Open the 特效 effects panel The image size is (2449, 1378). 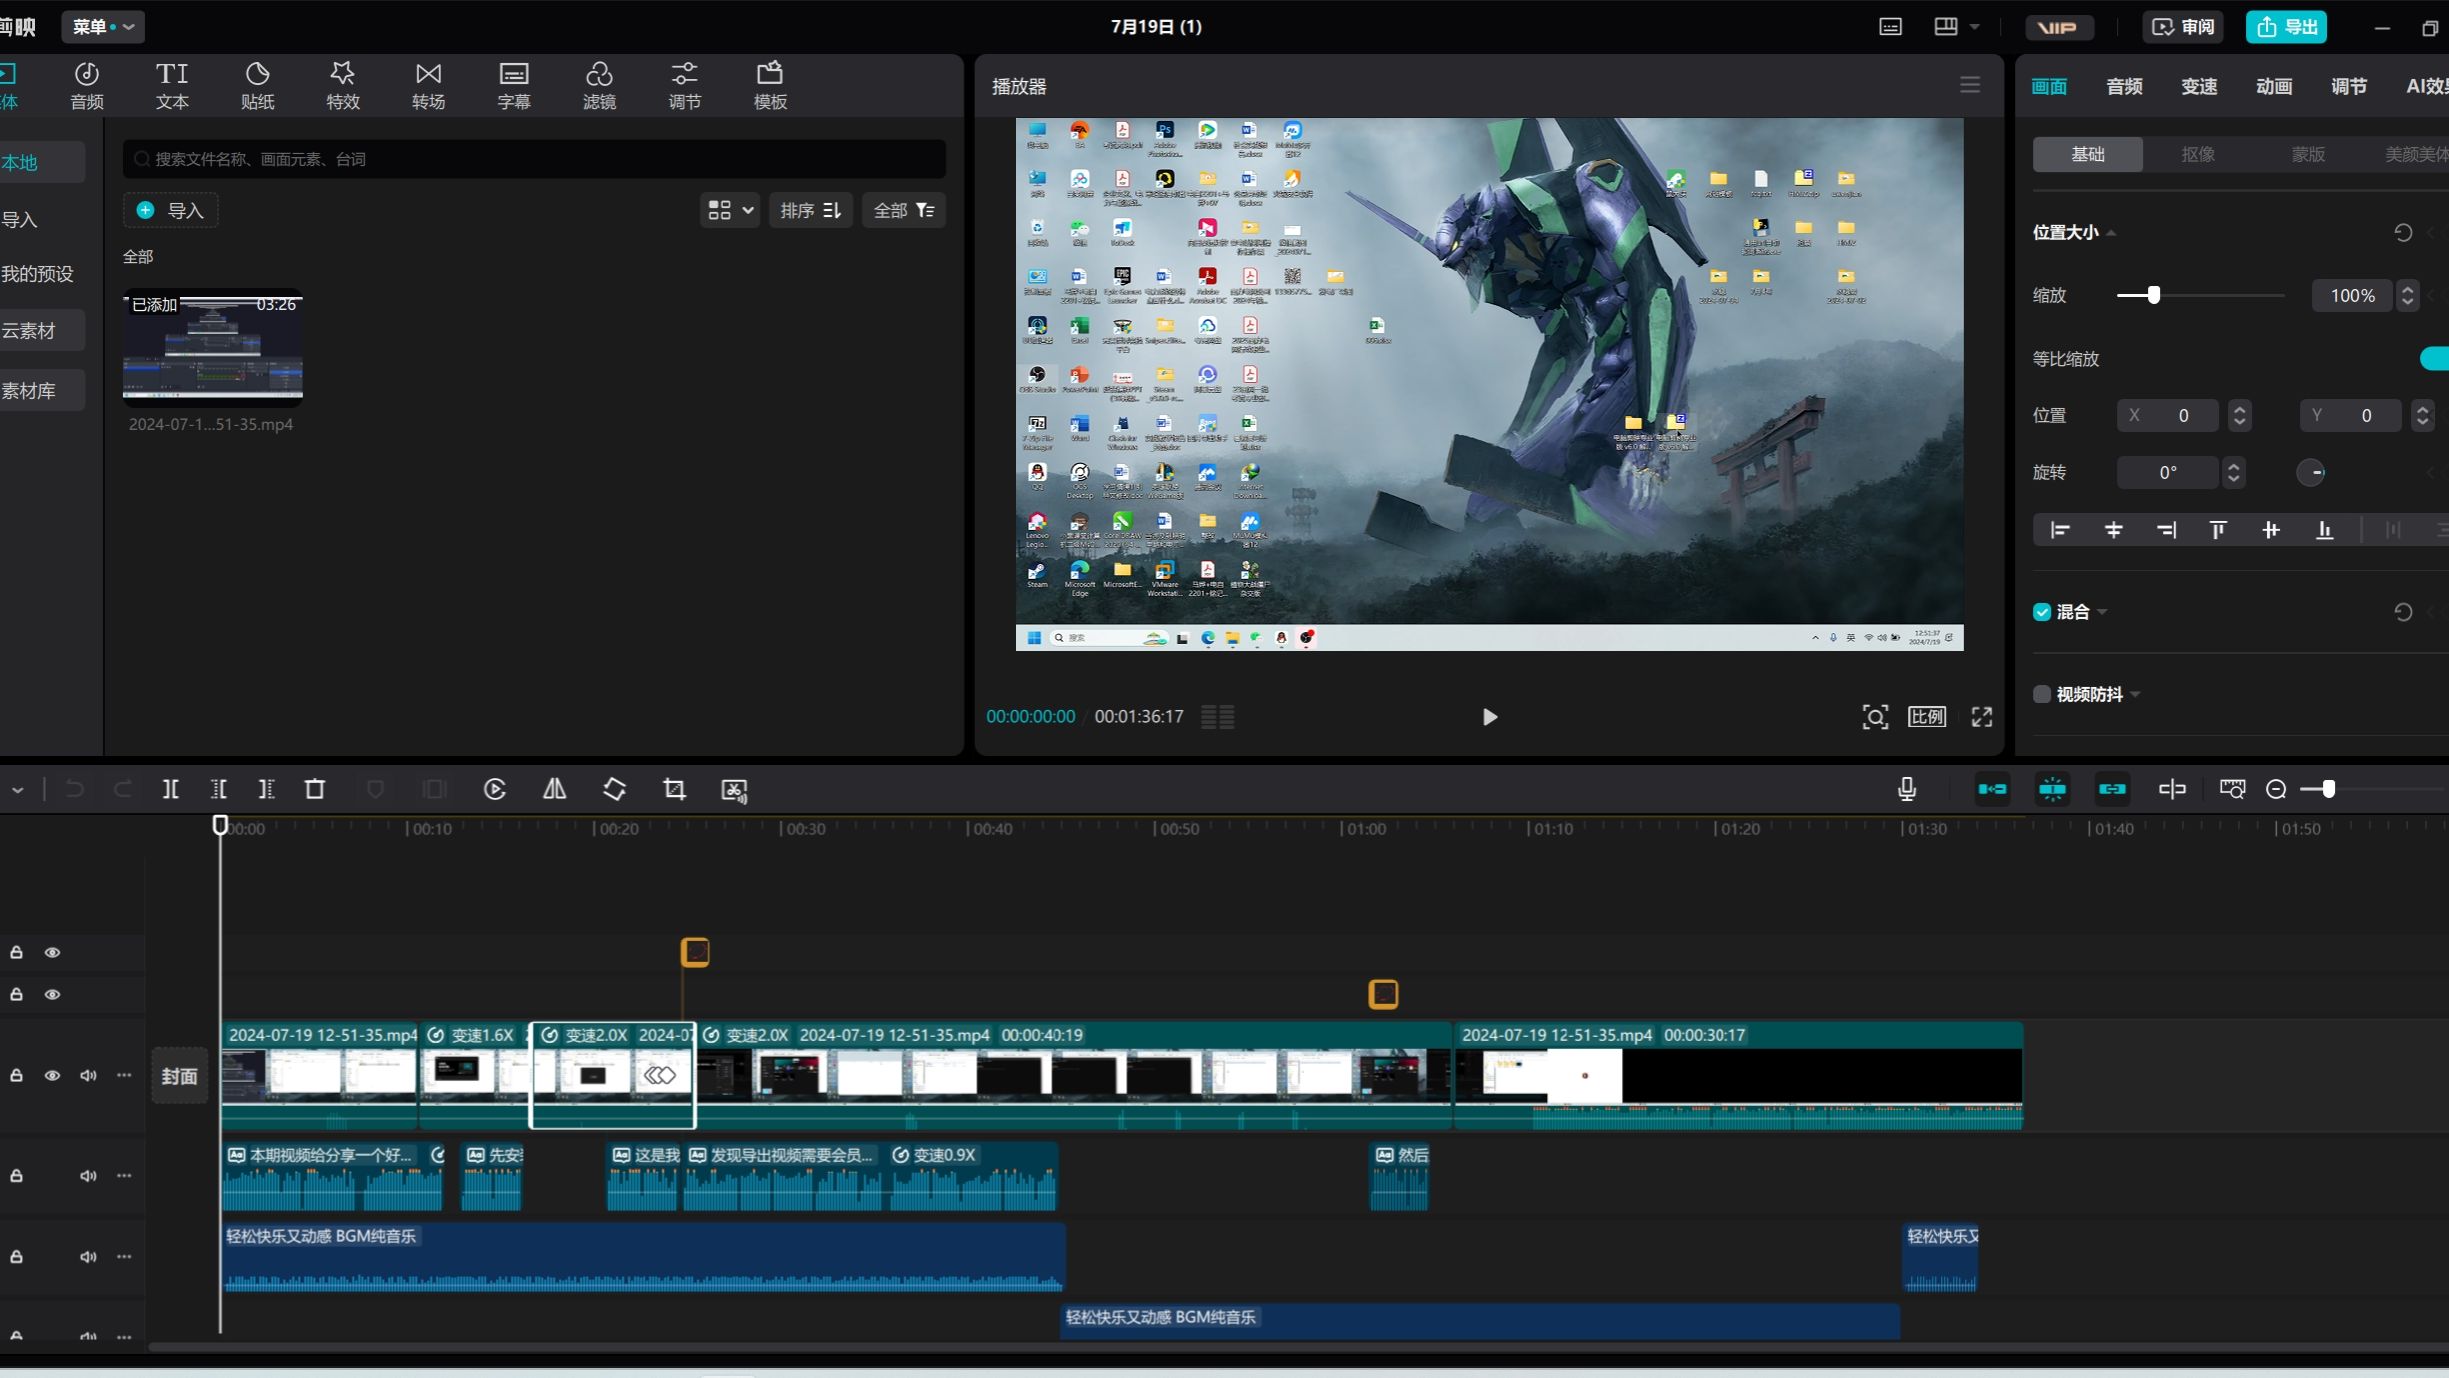[x=343, y=86]
